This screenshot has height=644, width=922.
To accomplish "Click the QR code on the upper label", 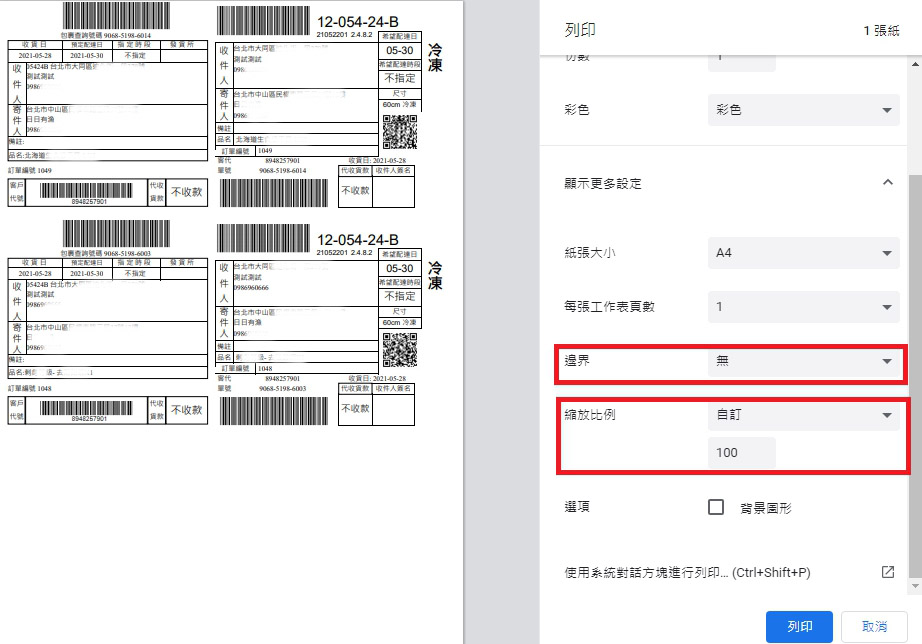I will pos(399,131).
